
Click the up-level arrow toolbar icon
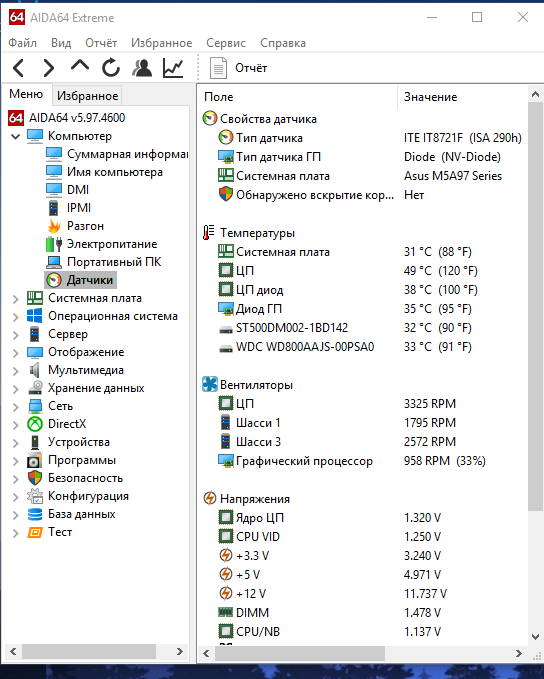coord(80,66)
